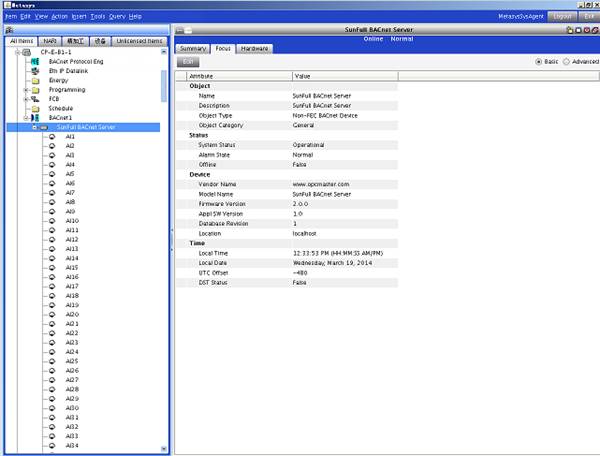The height and width of the screenshot is (456, 600).
Task: Click the Edit button in Focus panel
Action: click(189, 62)
